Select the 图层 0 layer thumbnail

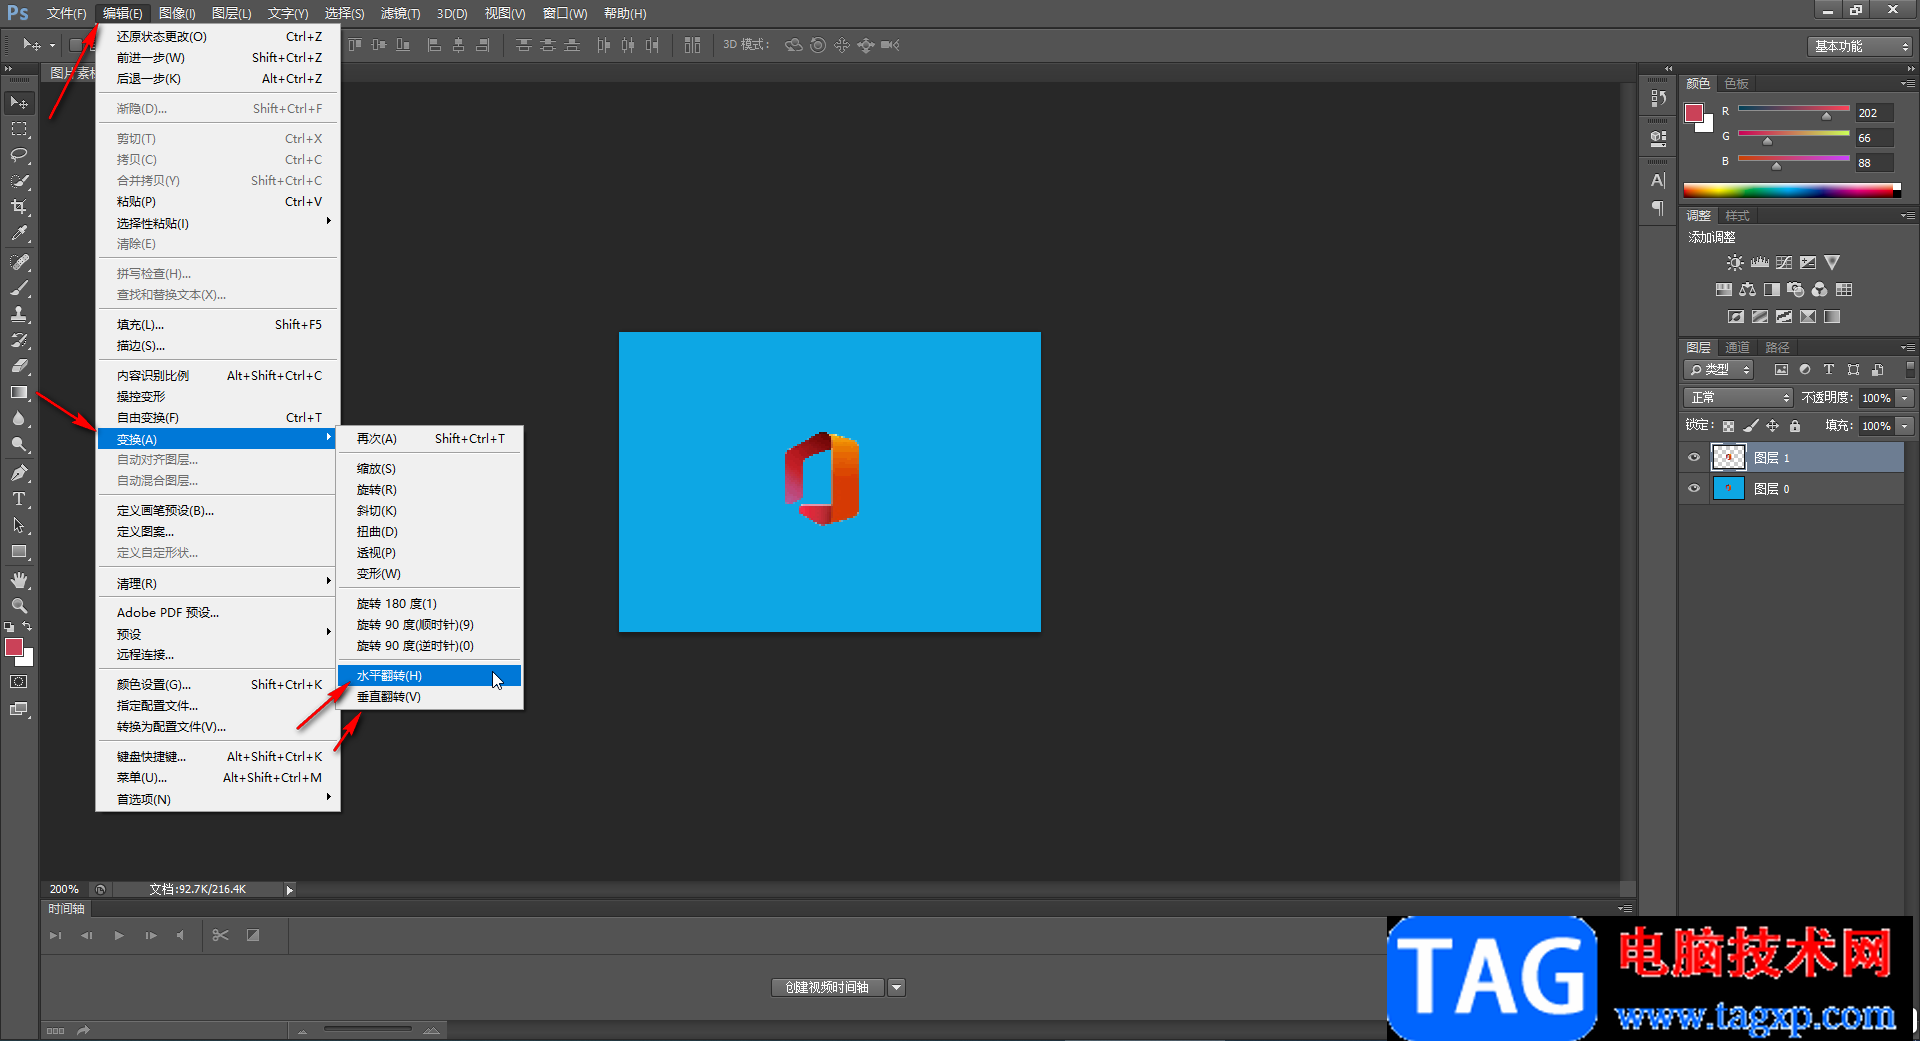click(x=1729, y=489)
